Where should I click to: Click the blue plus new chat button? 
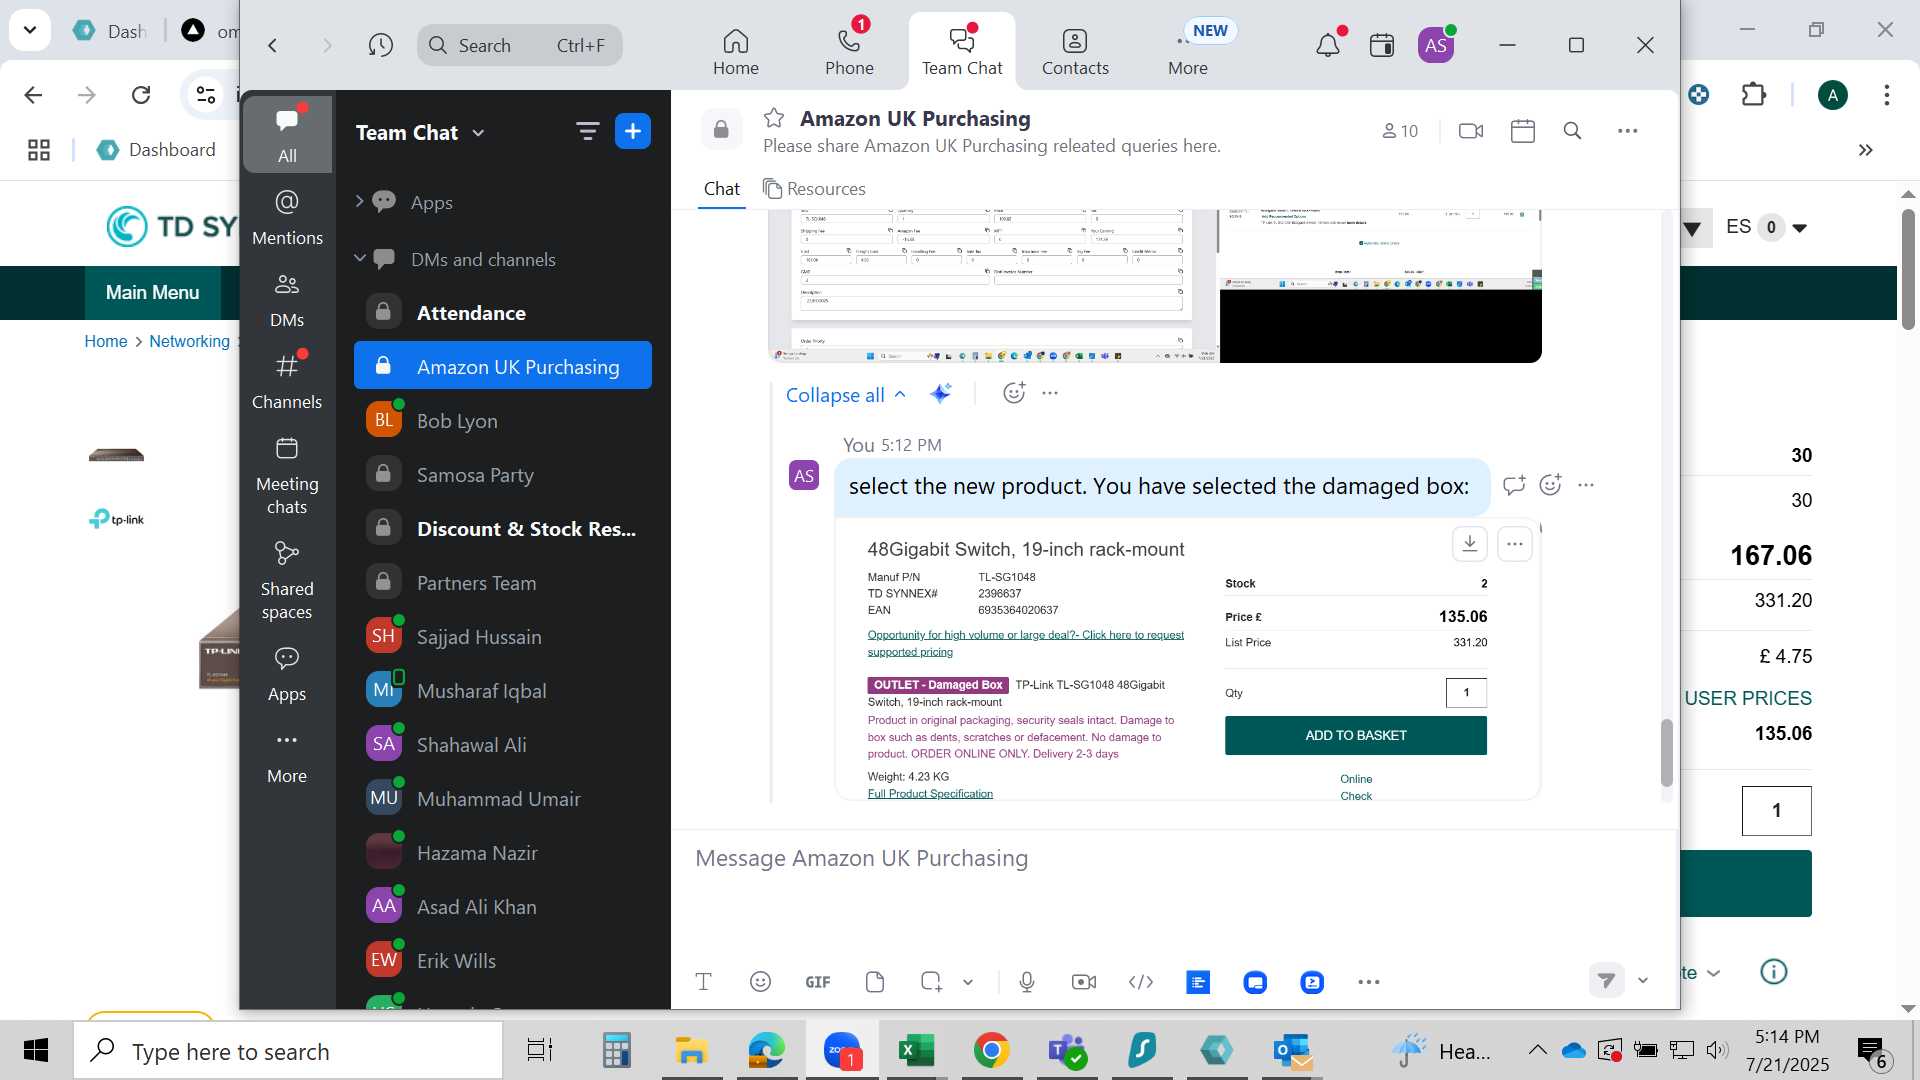click(633, 131)
